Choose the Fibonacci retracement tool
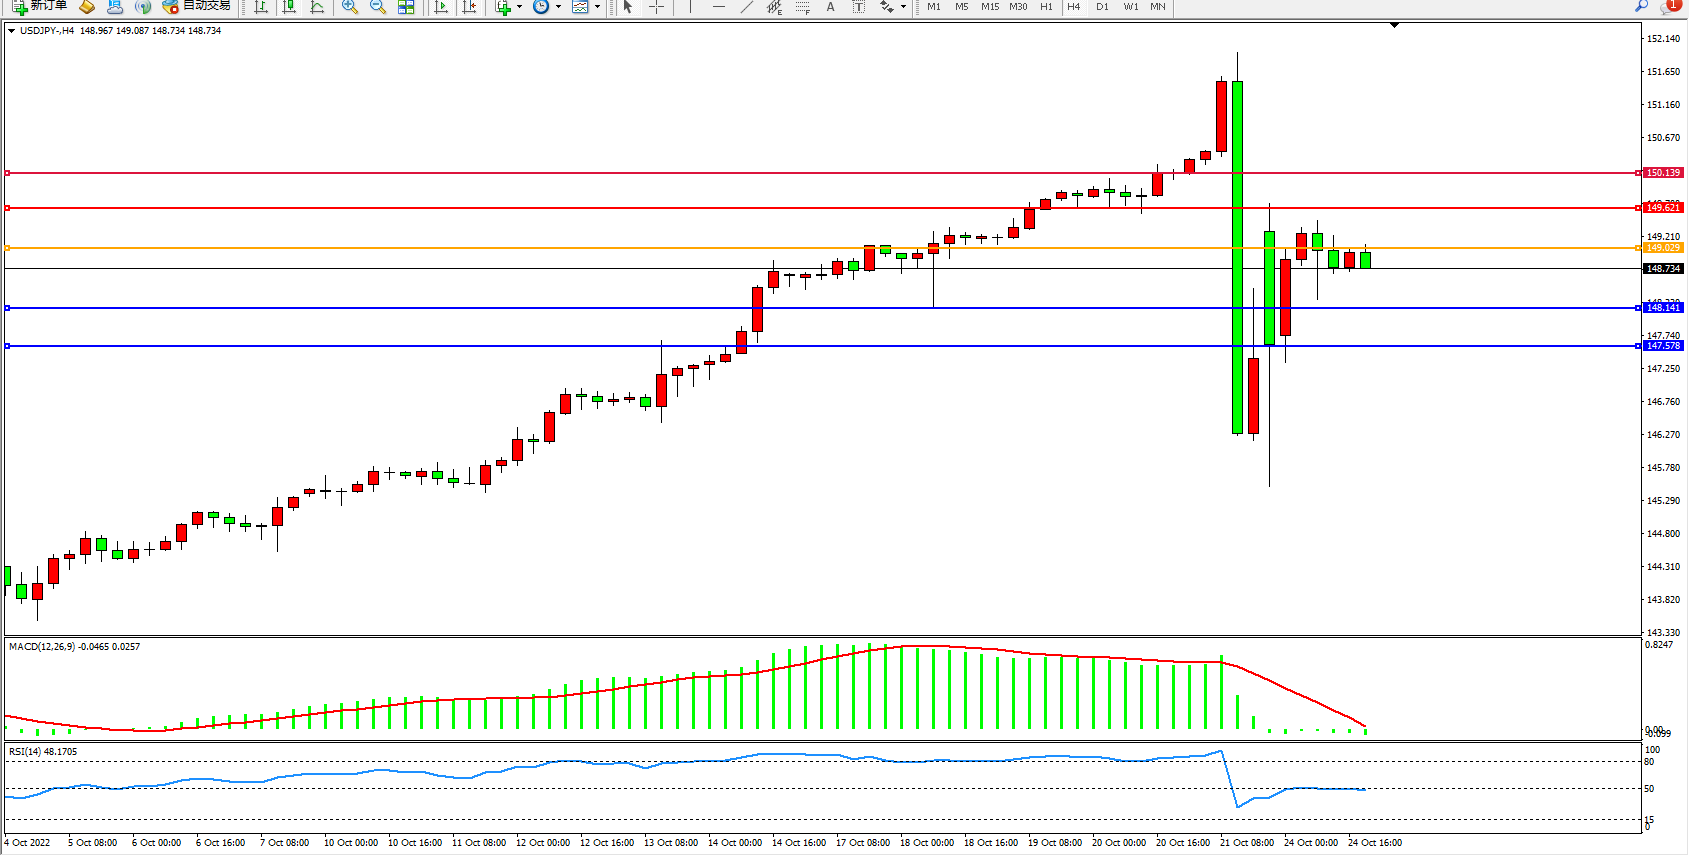 tap(802, 7)
